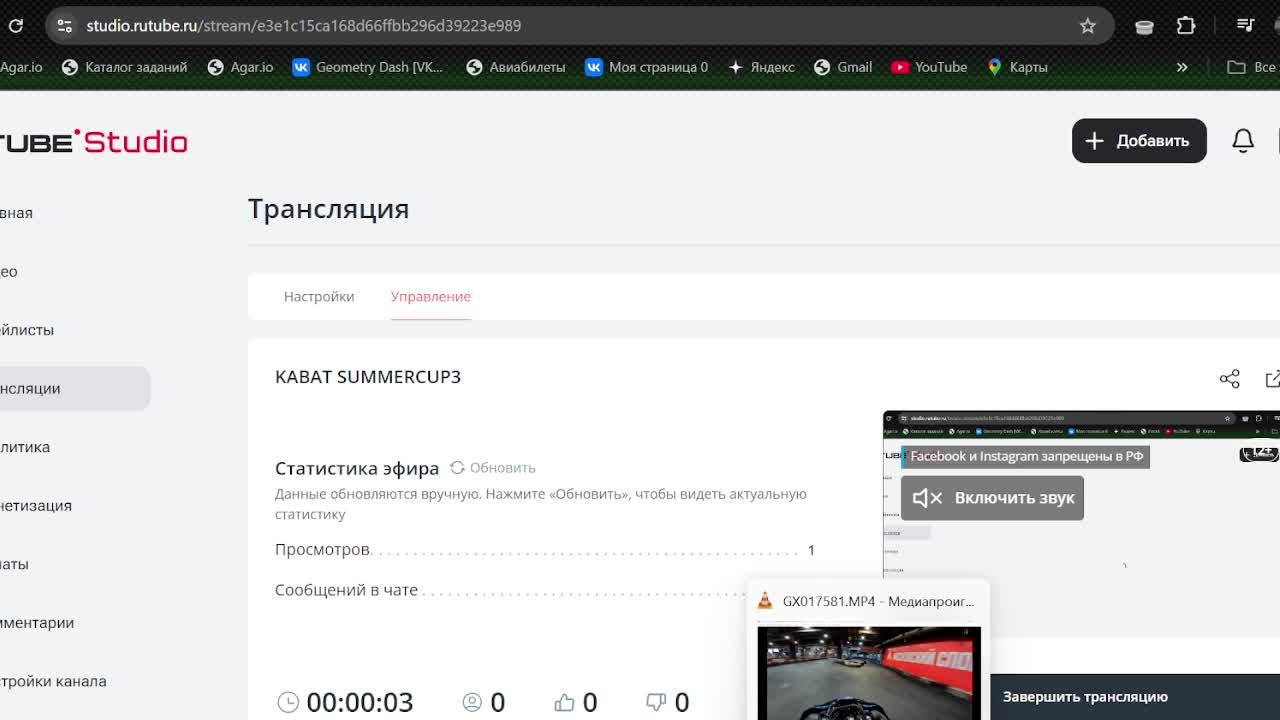
Task: Click the Rutube Studio logo
Action: pos(94,141)
